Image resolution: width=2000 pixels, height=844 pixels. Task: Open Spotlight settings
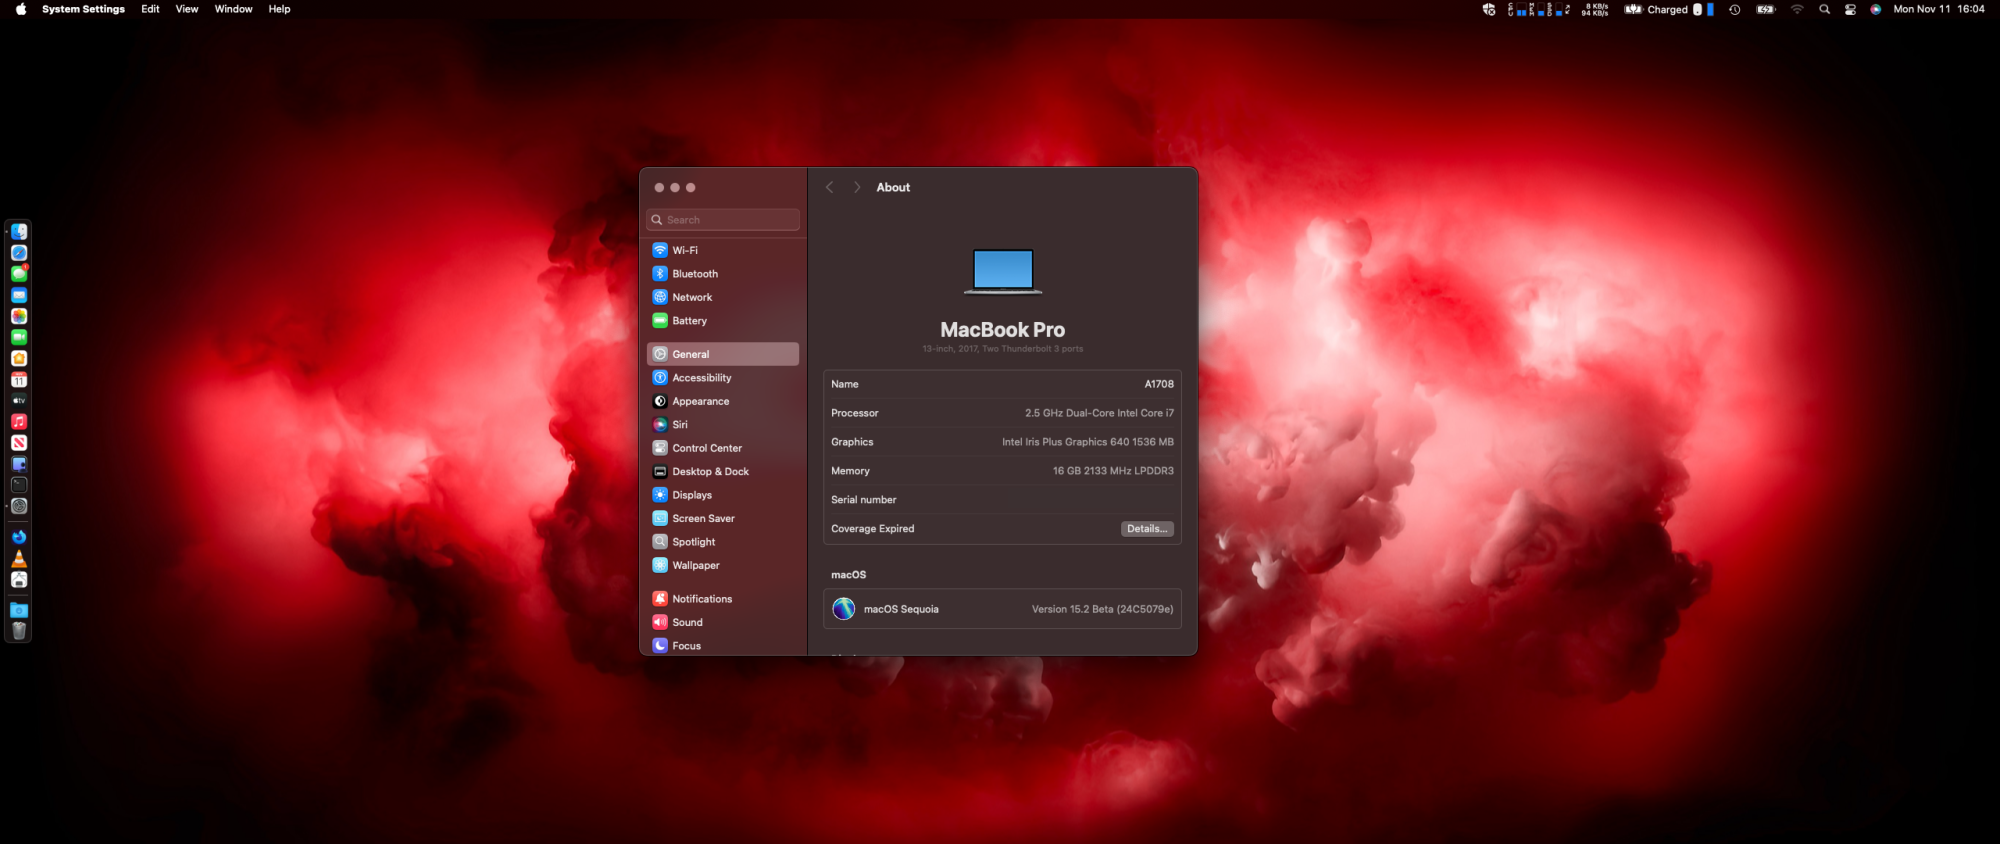(x=723, y=542)
